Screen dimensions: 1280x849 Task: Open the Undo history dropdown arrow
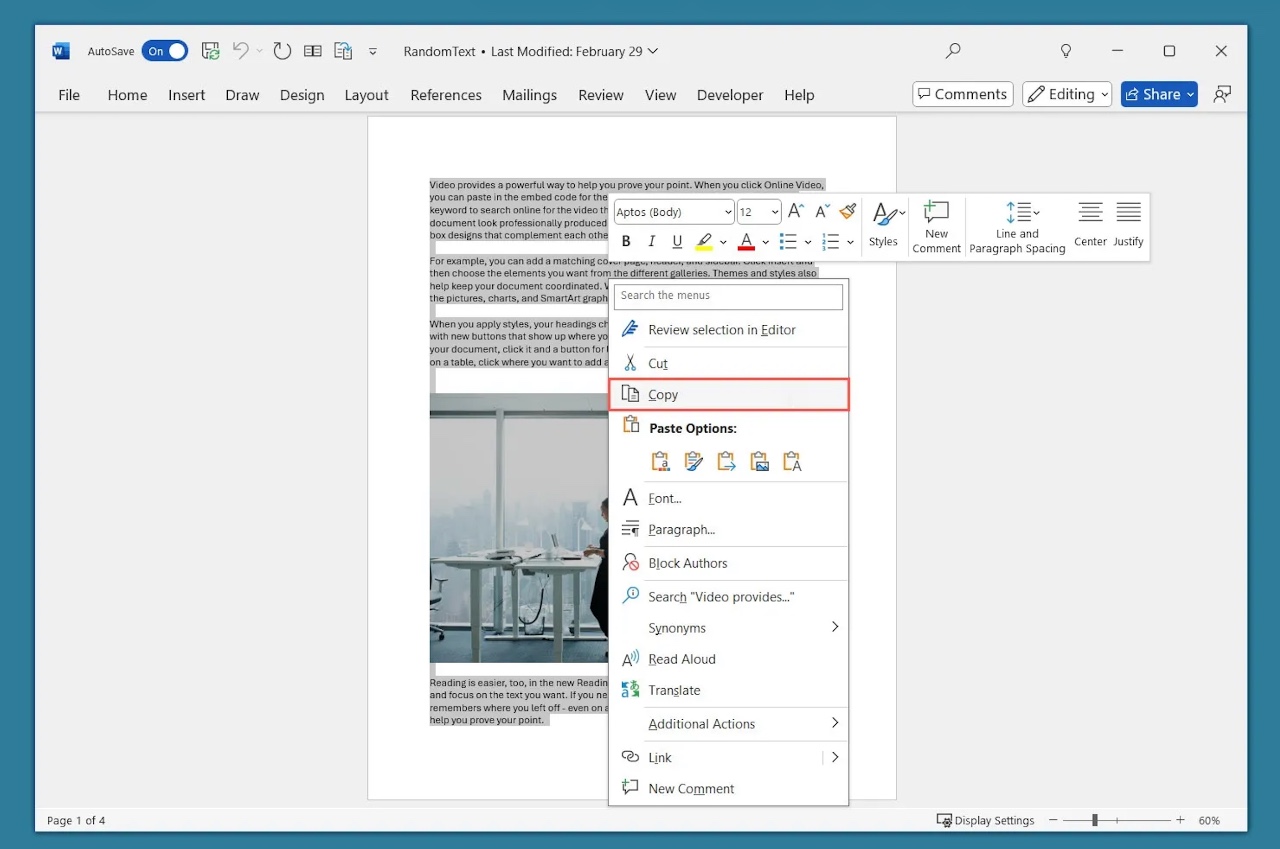click(x=259, y=51)
